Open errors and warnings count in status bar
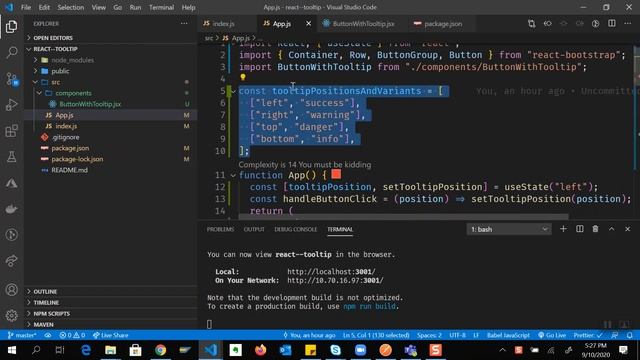The height and width of the screenshot is (360, 640). coord(72,335)
